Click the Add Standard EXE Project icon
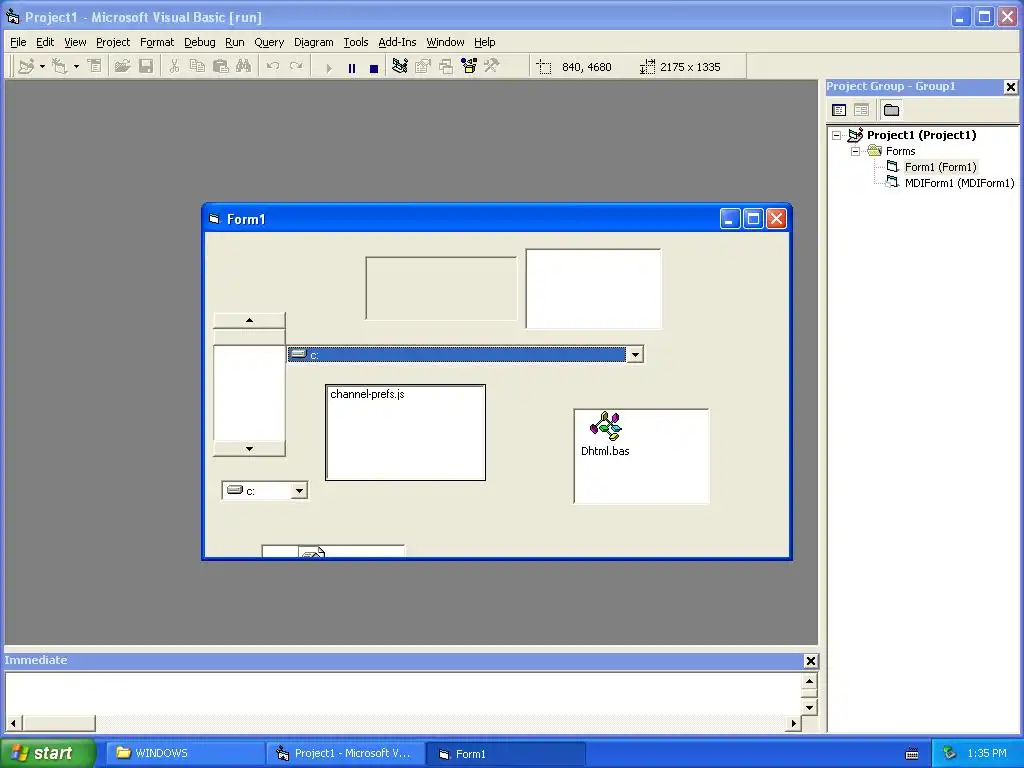Image resolution: width=1024 pixels, height=768 pixels. 27,66
